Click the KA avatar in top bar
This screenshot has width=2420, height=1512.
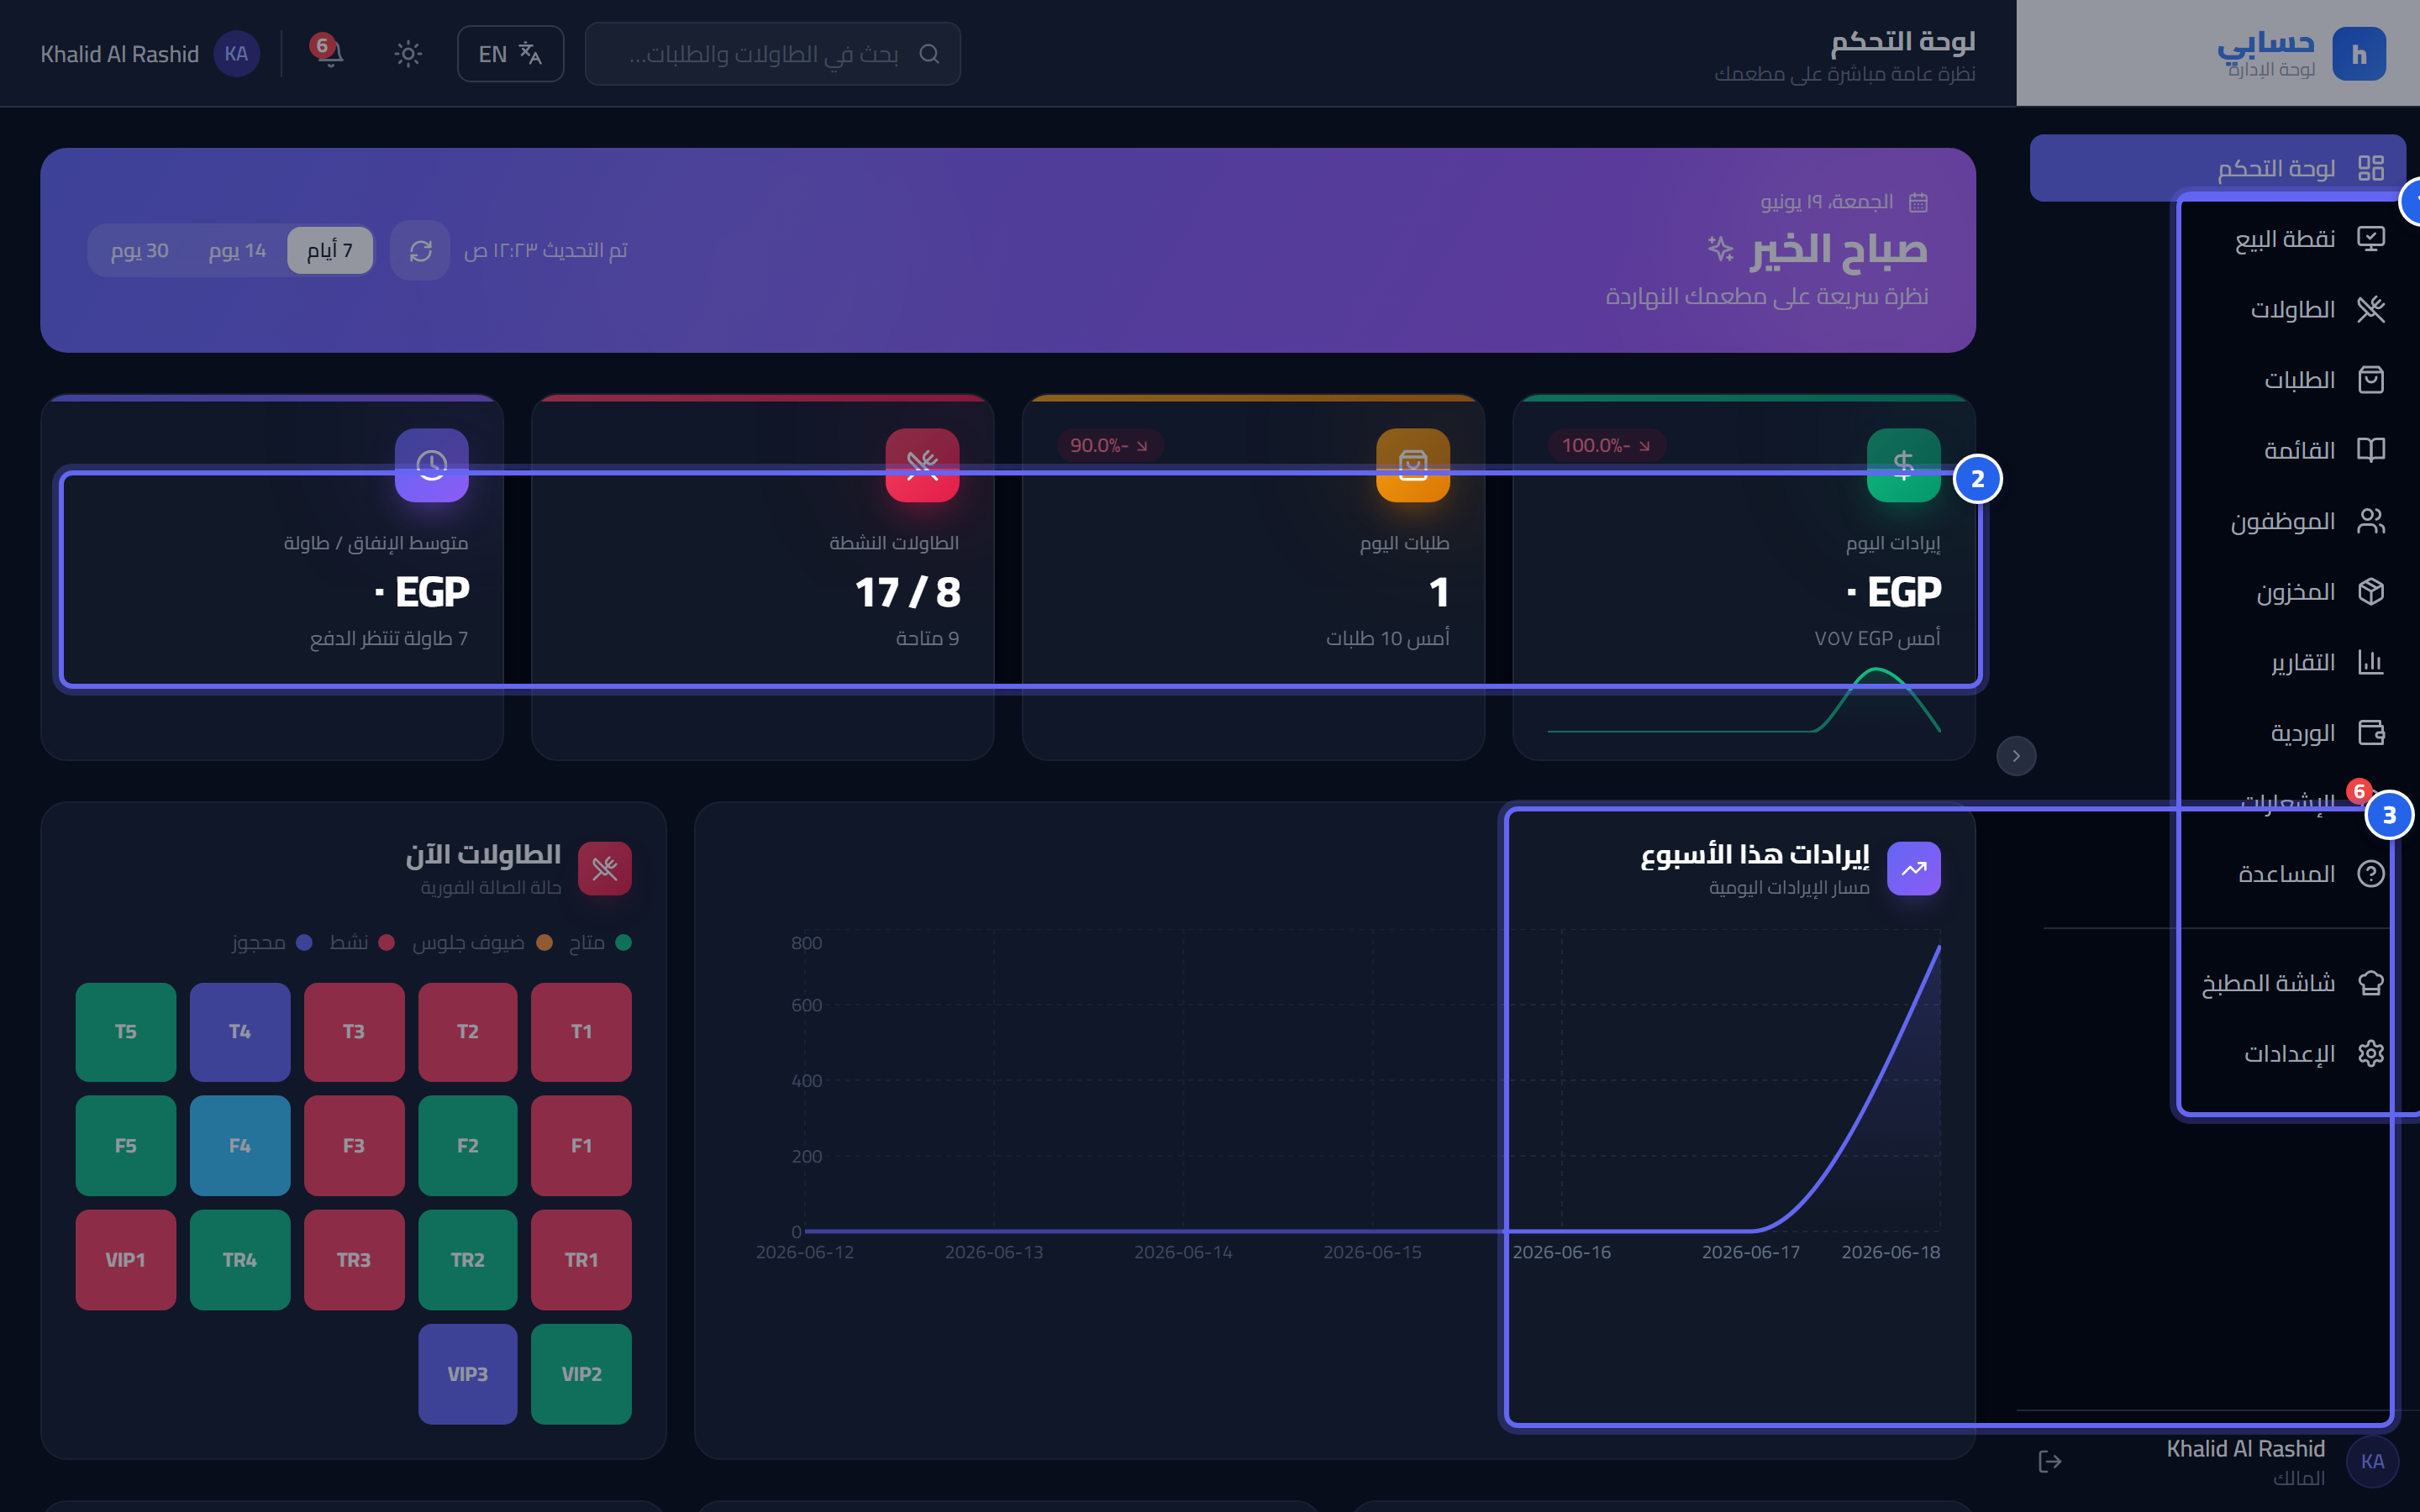pyautogui.click(x=236, y=54)
